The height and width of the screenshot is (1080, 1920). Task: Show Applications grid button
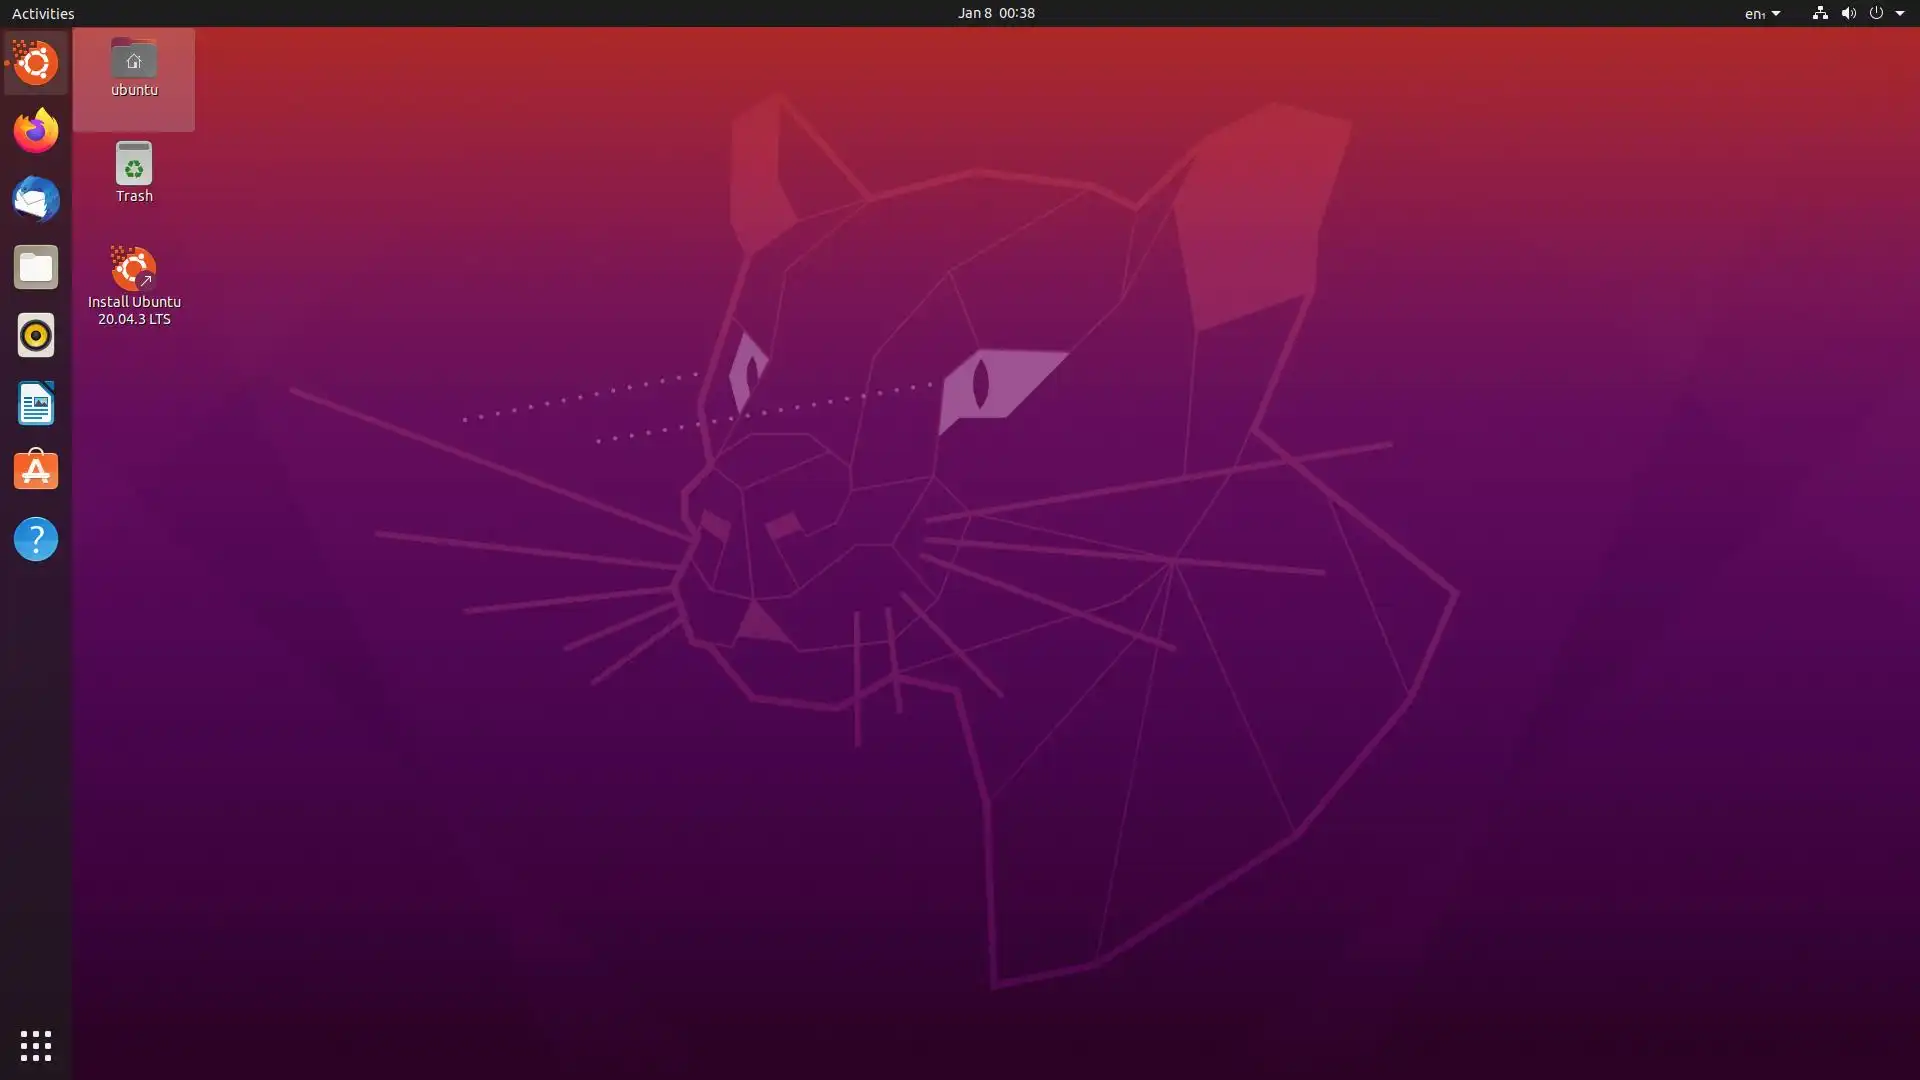tap(36, 1046)
